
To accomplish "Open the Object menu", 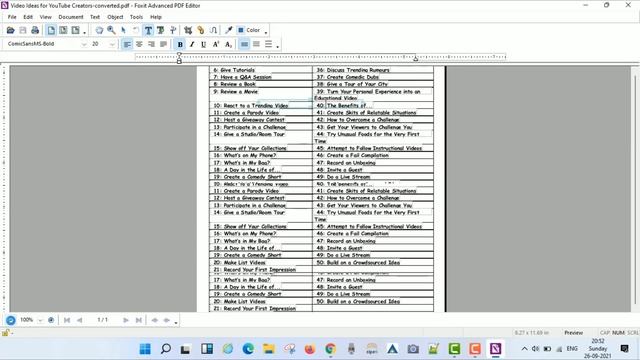I will [x=115, y=17].
